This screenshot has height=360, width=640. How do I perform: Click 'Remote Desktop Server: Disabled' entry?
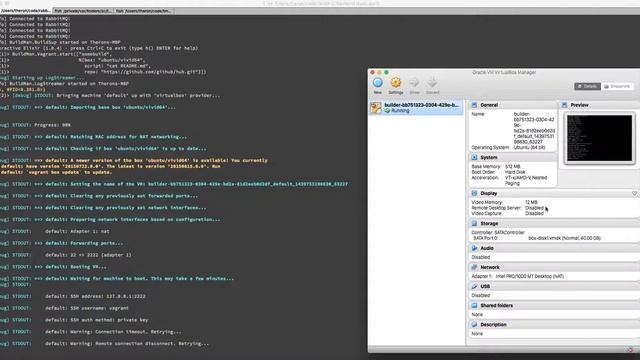508,208
